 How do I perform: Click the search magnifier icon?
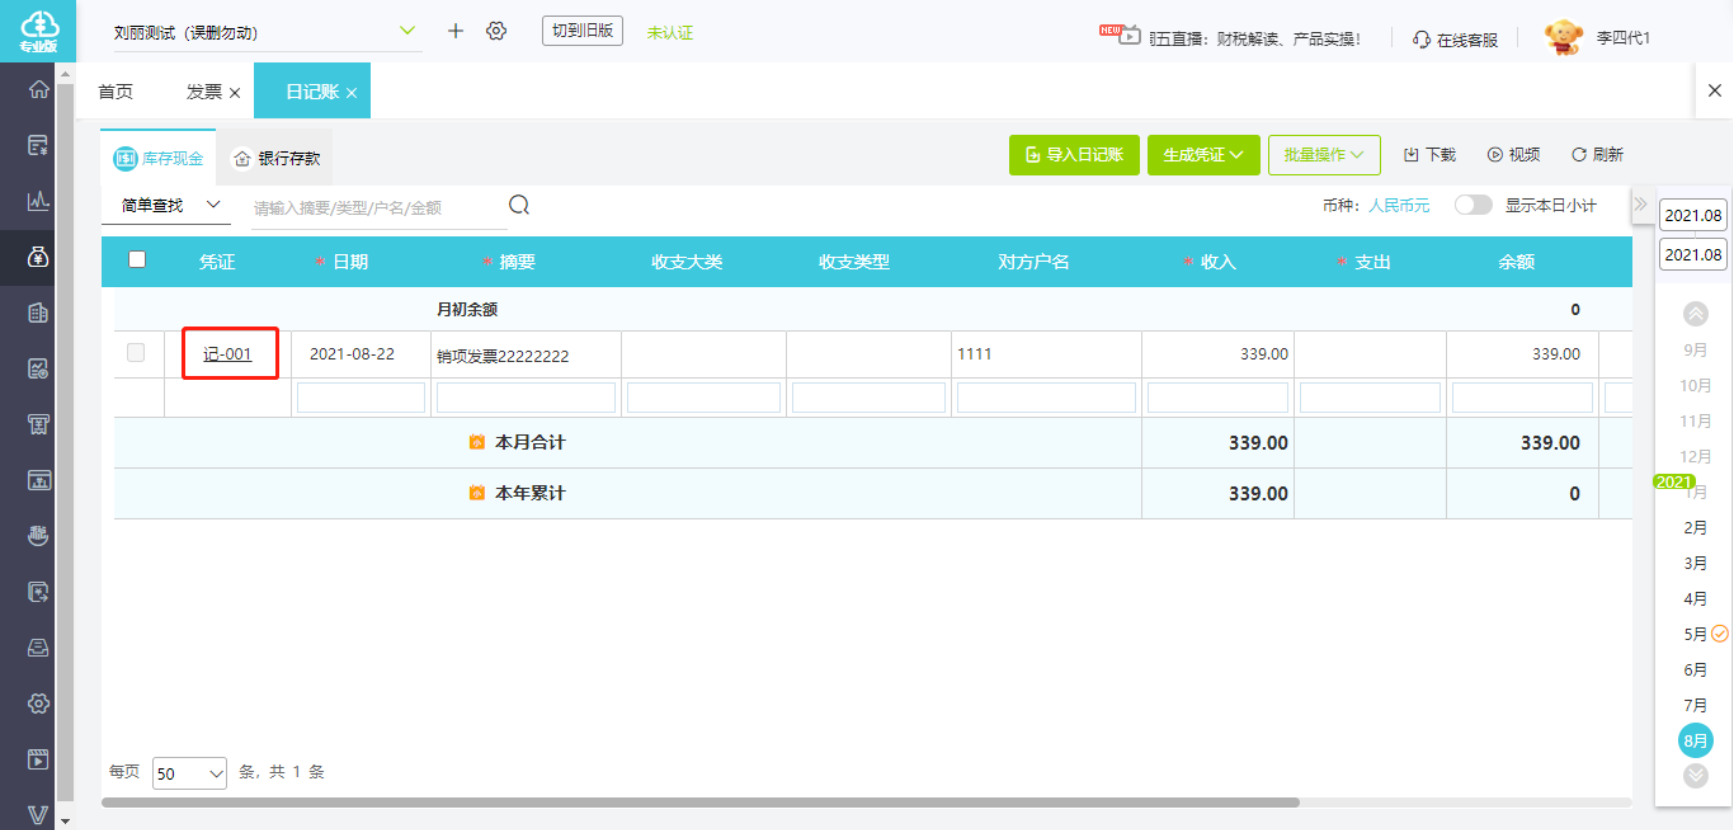click(x=519, y=205)
